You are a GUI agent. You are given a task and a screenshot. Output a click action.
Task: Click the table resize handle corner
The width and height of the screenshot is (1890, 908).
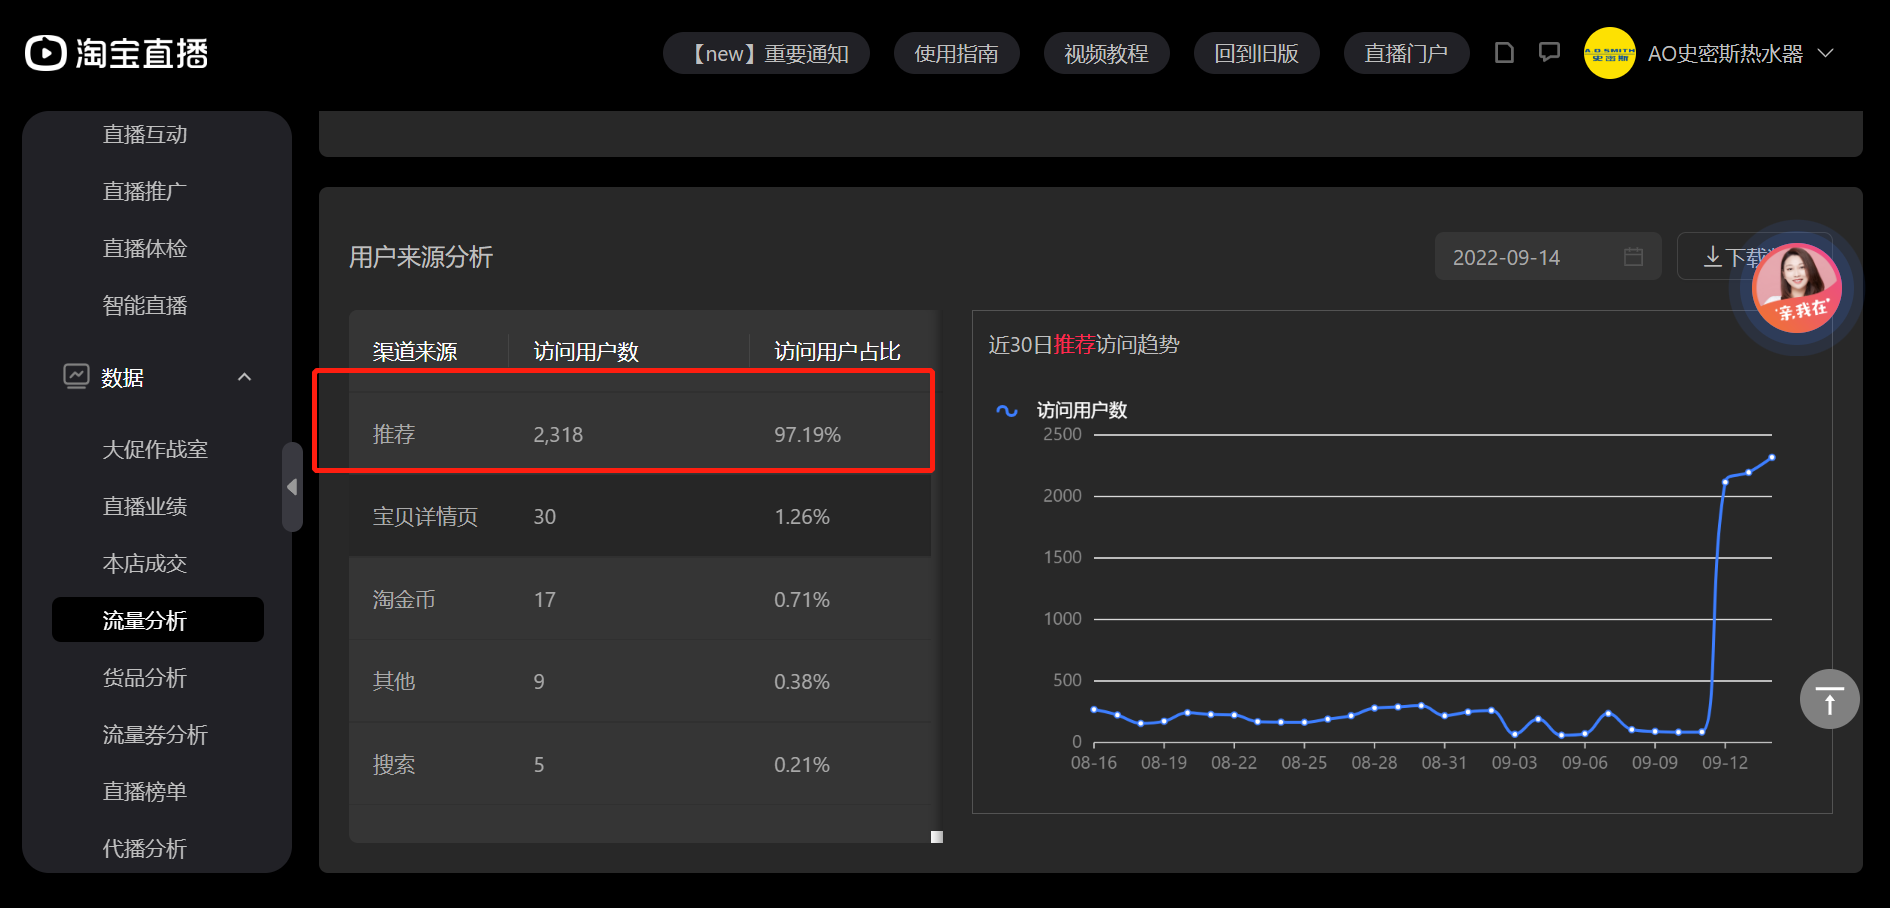936,837
